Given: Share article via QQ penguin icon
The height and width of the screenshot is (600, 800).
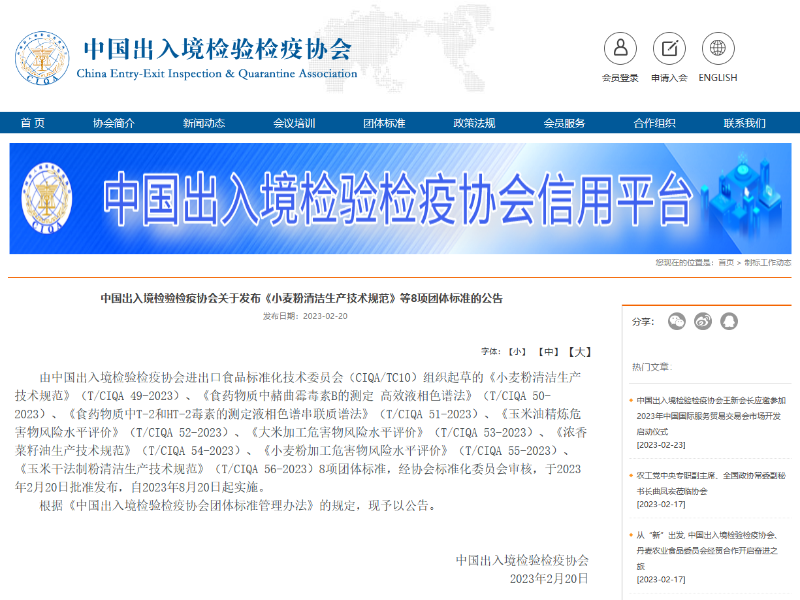Looking at the screenshot, I should click(x=729, y=321).
